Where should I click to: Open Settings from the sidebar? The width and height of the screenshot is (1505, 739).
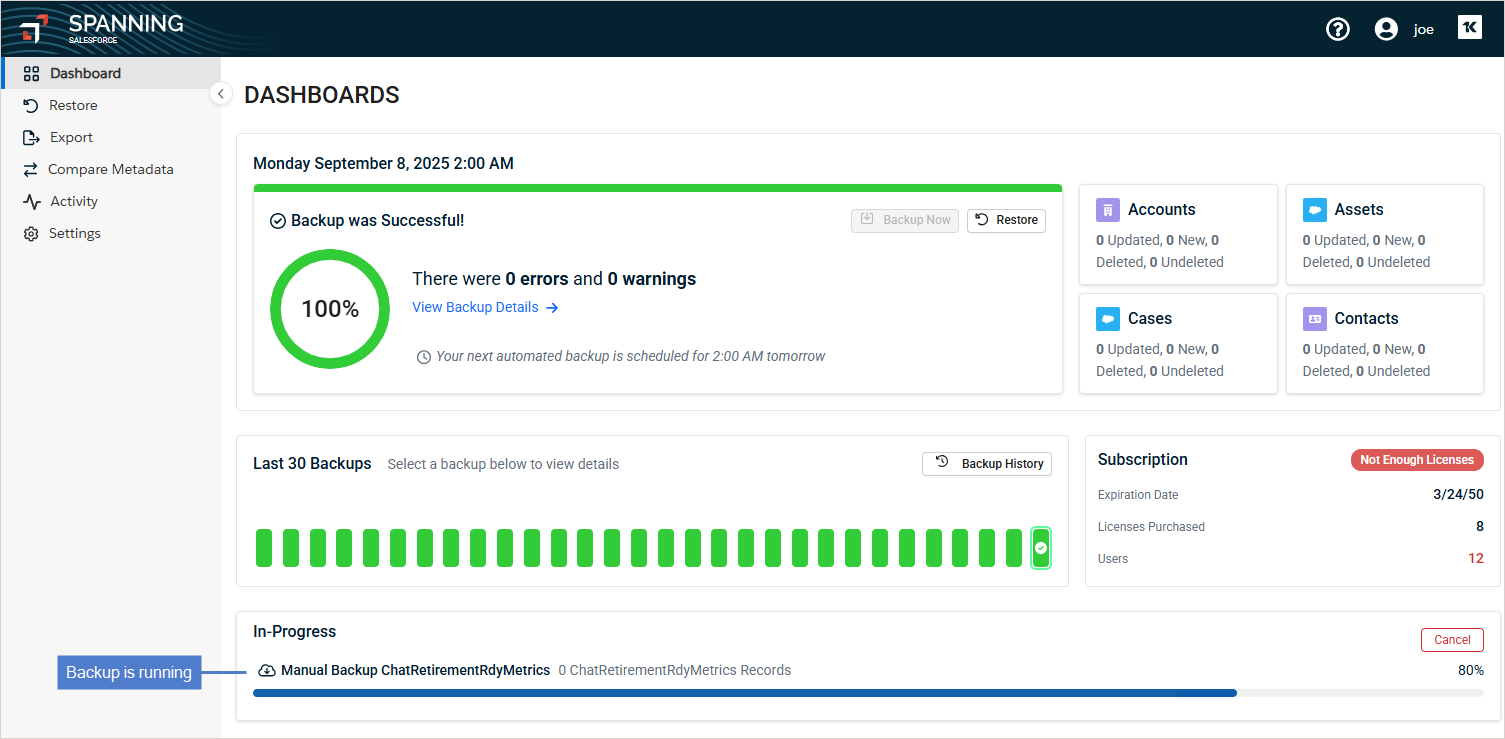click(x=75, y=233)
